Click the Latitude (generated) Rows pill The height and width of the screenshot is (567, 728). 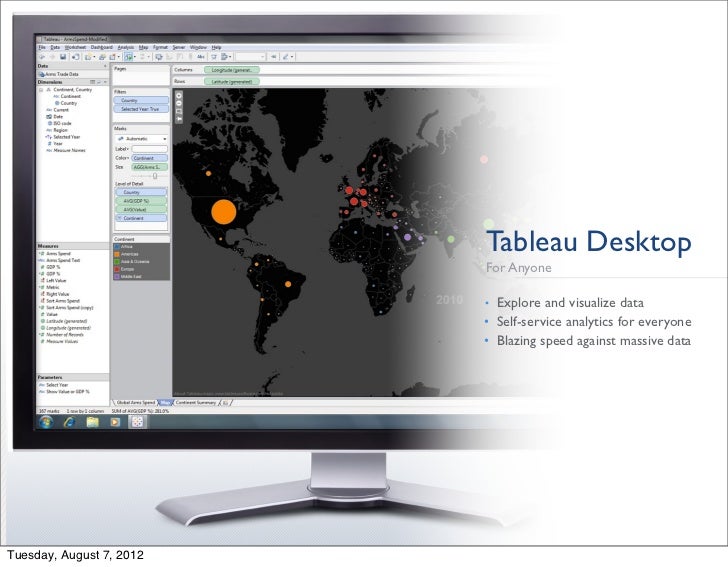(232, 81)
